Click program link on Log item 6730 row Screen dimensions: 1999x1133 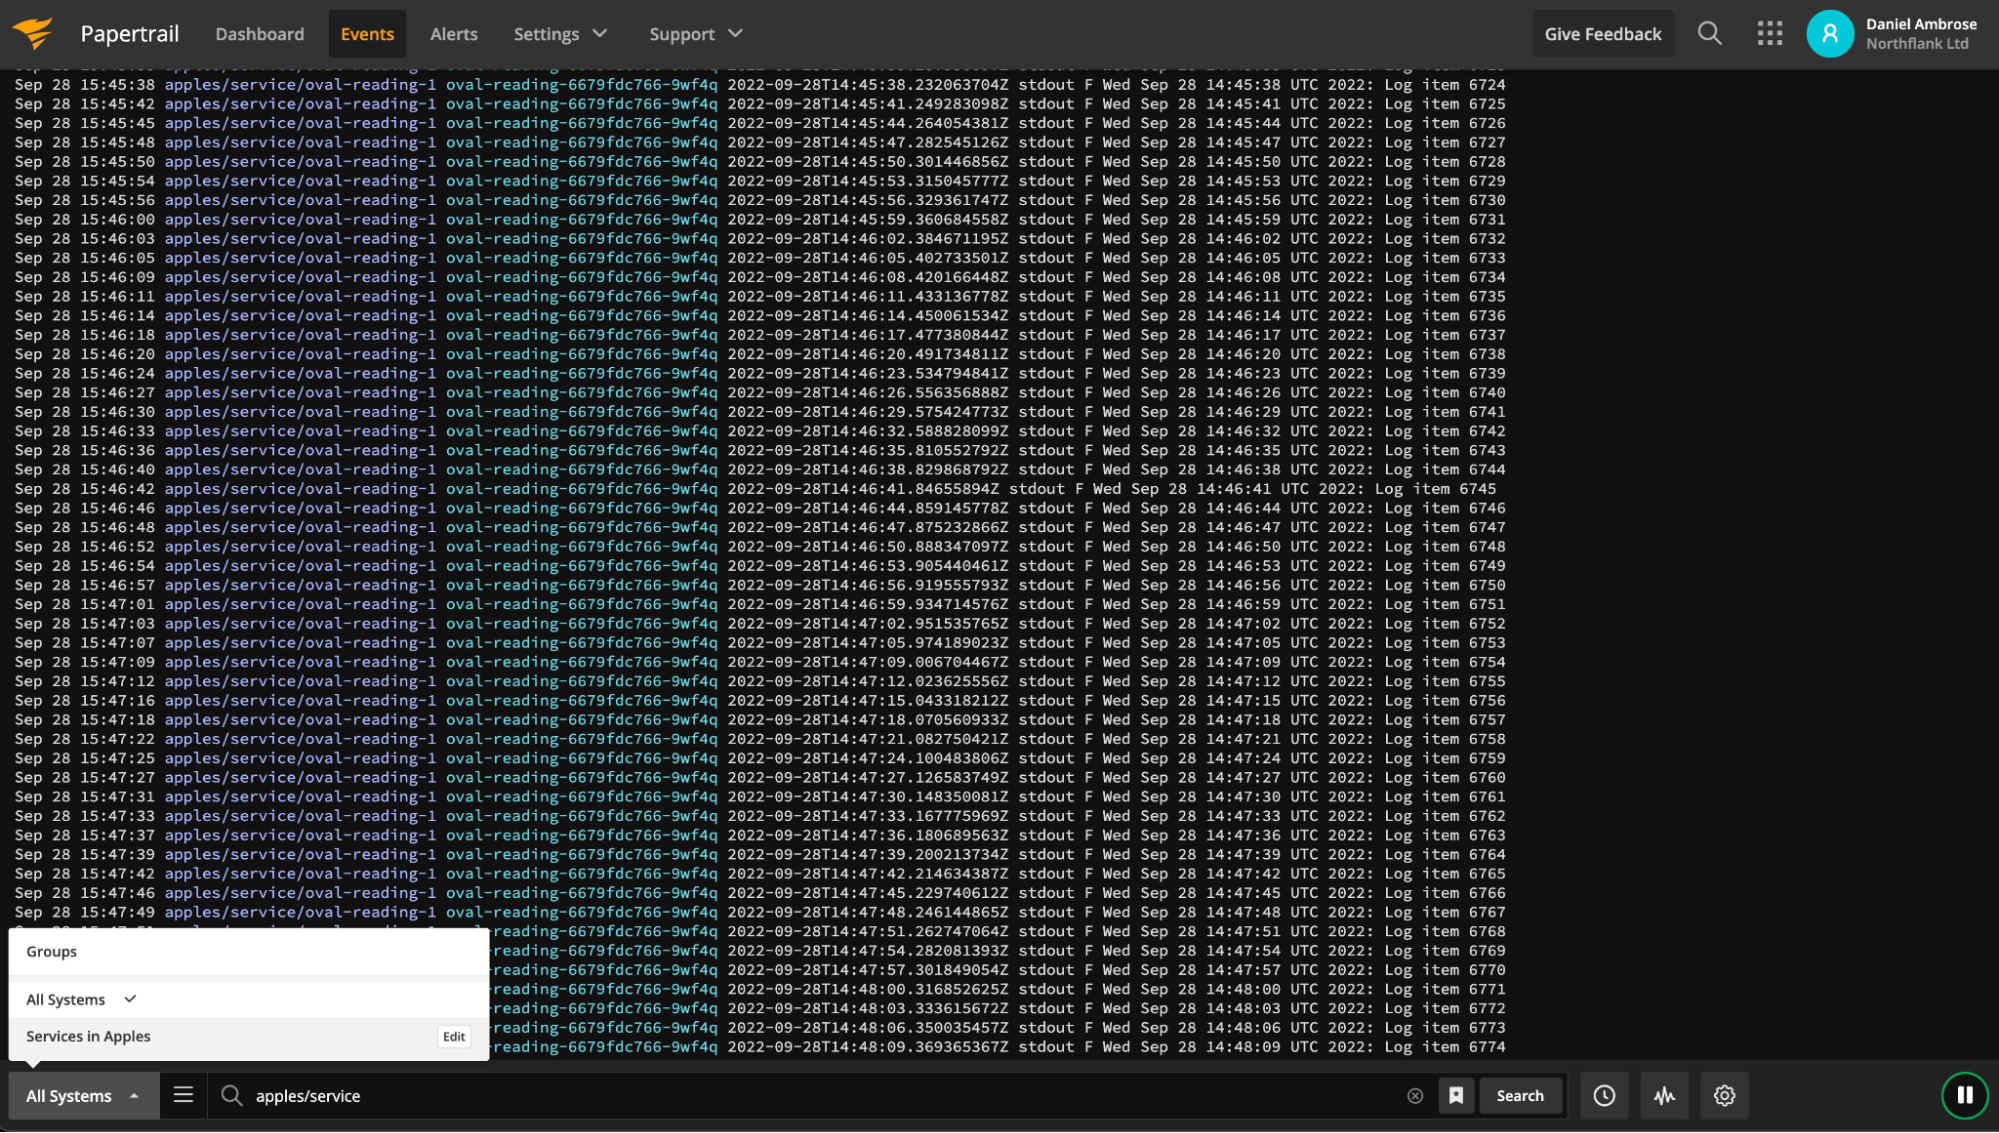click(581, 200)
